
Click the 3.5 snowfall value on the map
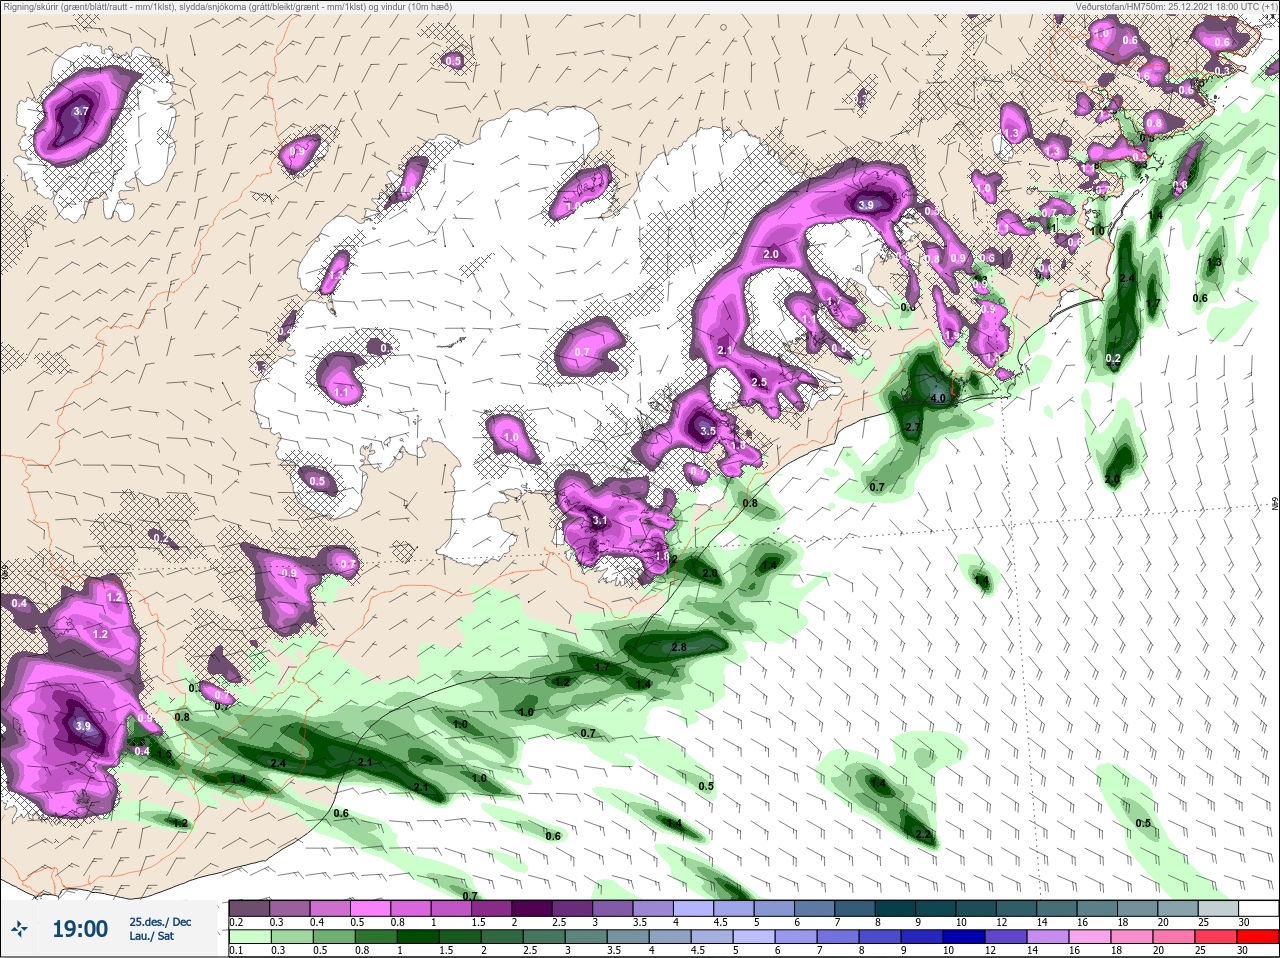pyautogui.click(x=708, y=431)
